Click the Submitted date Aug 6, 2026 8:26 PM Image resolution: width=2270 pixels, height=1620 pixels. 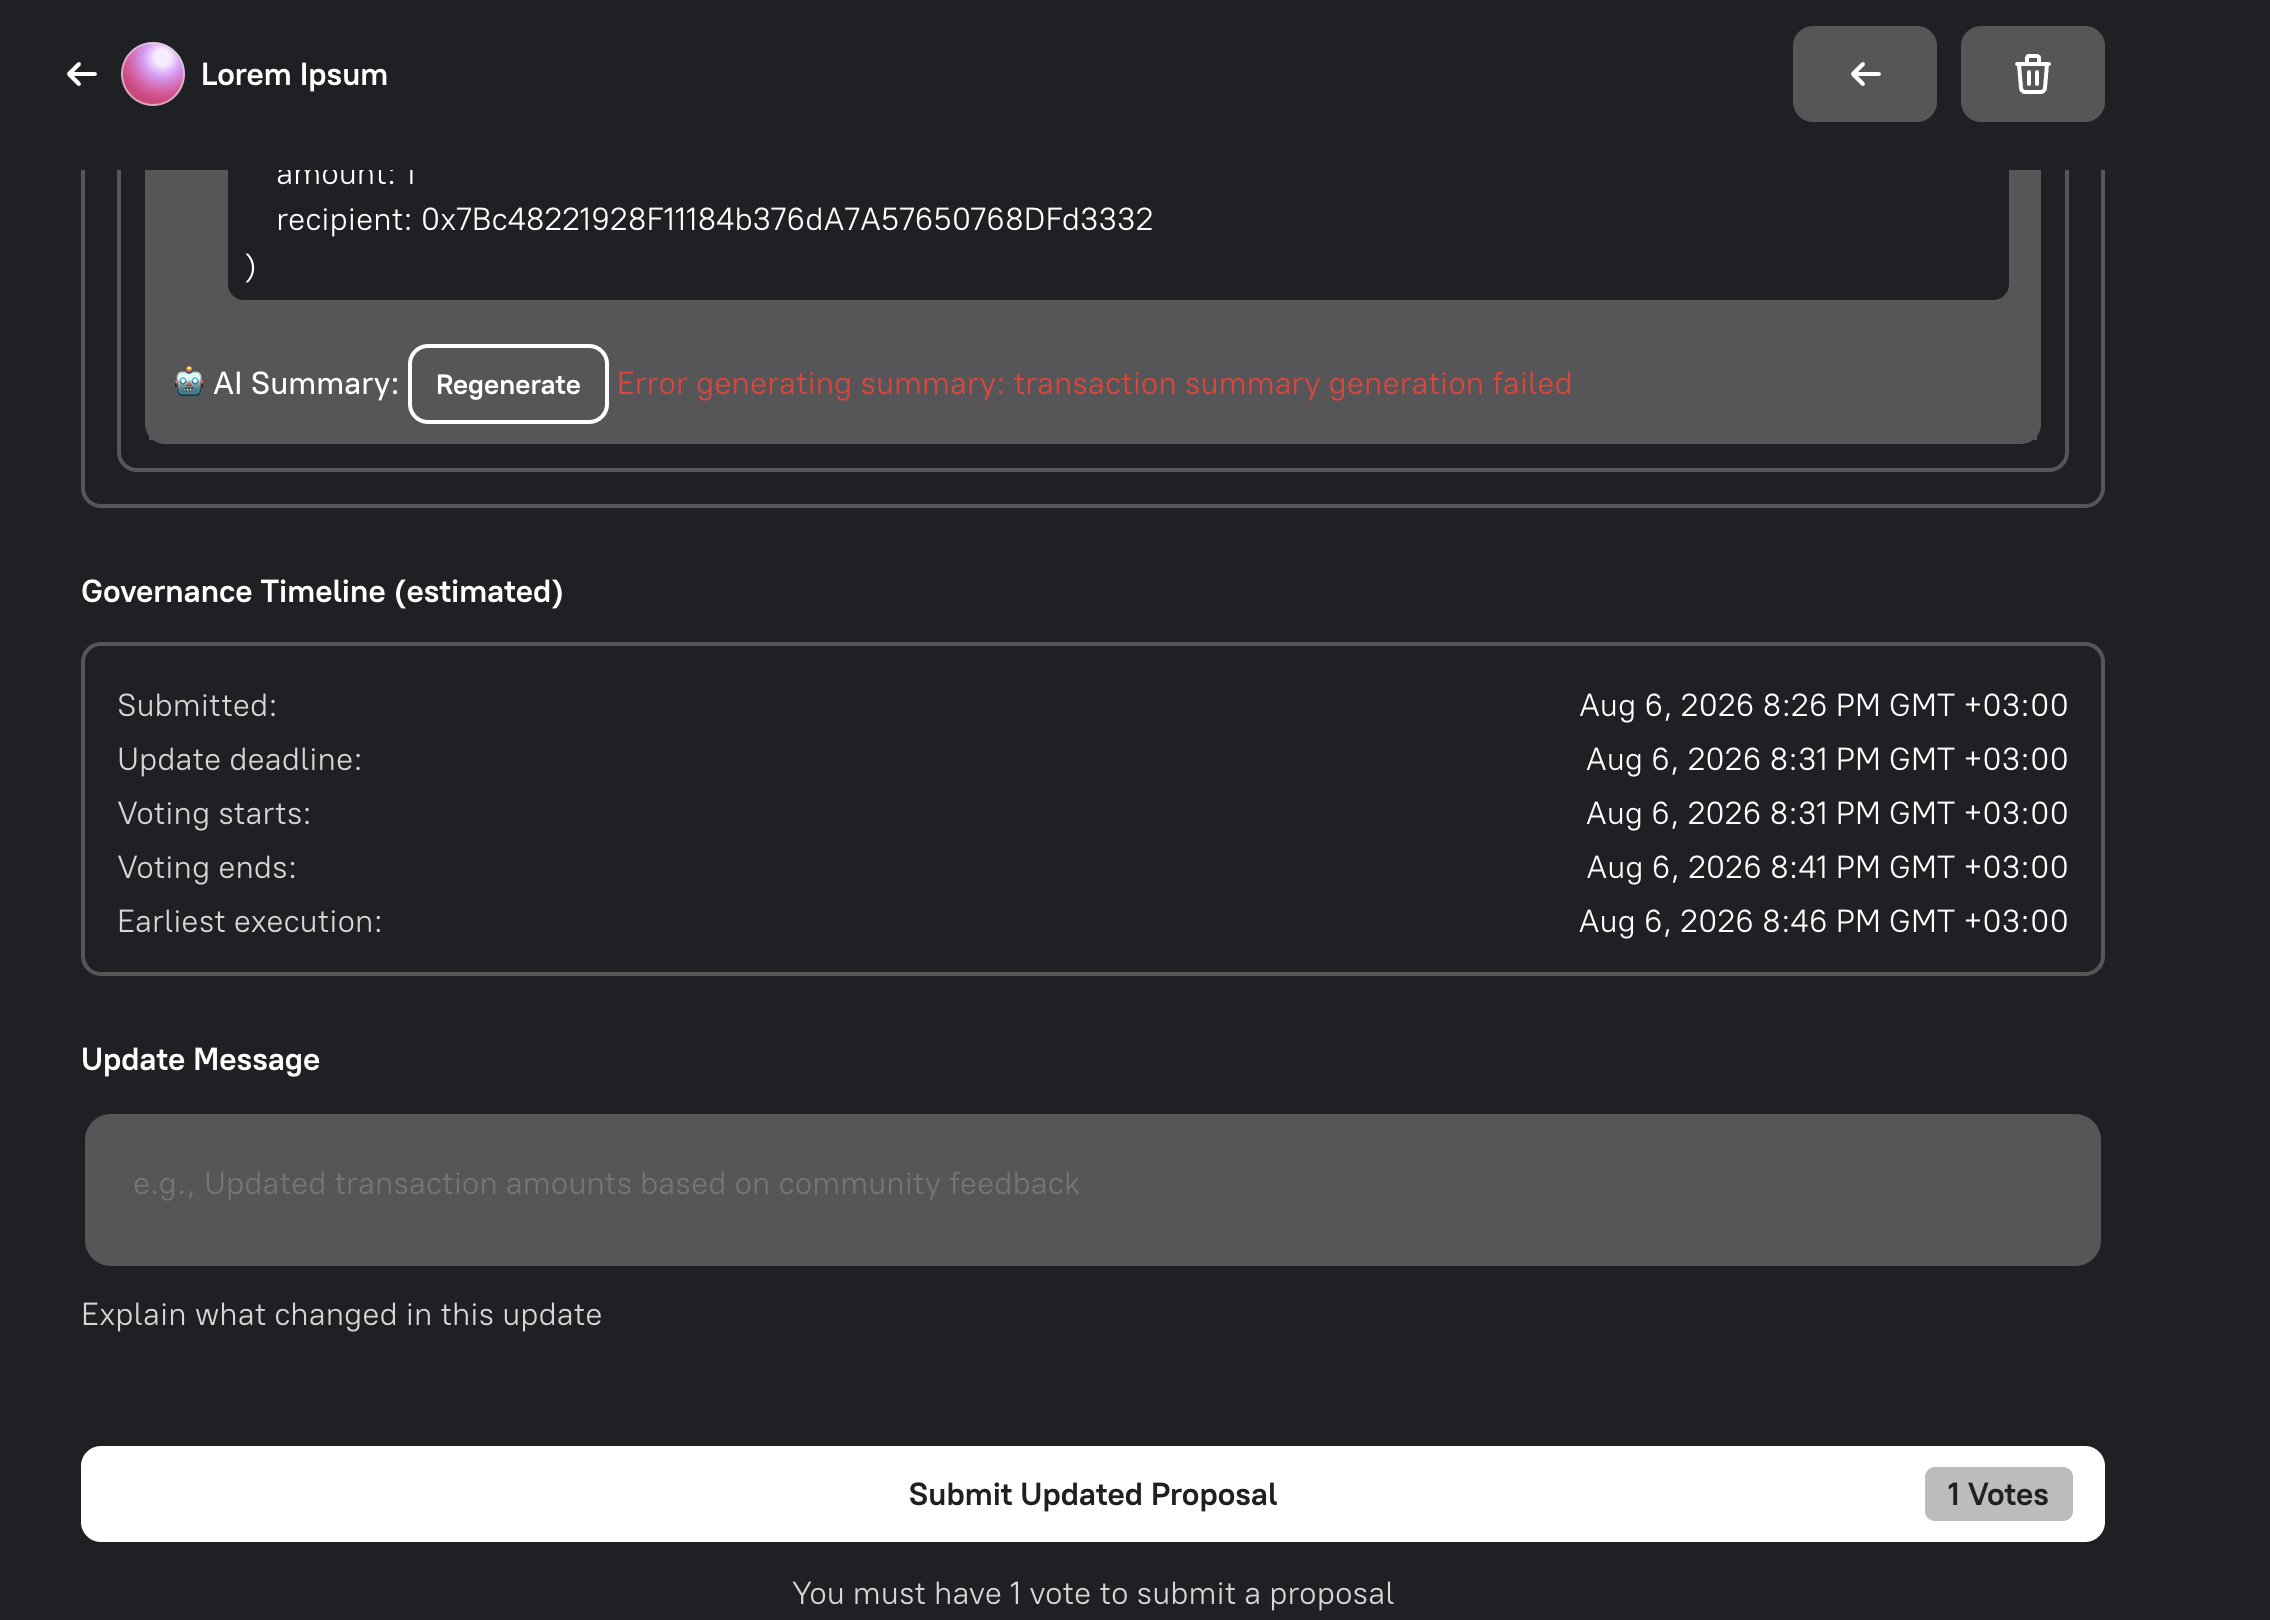(1823, 705)
